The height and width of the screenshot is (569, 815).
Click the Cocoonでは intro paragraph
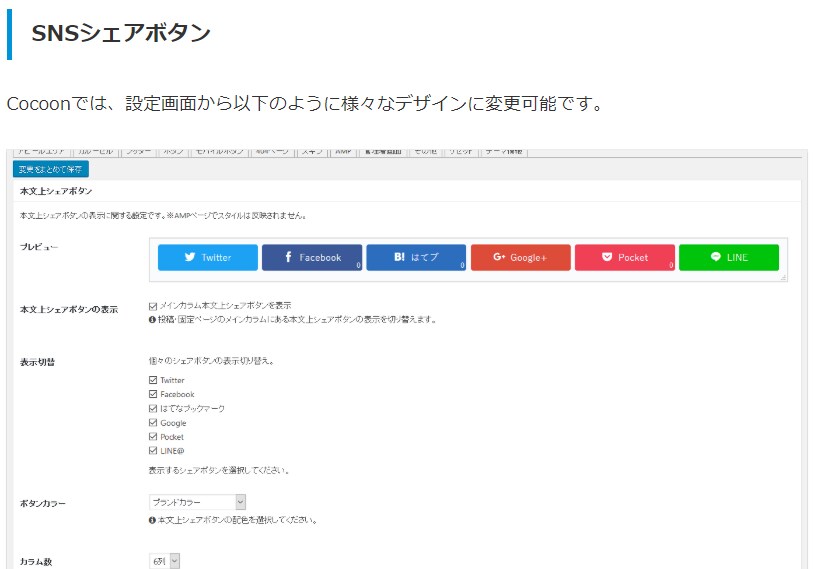click(x=305, y=103)
